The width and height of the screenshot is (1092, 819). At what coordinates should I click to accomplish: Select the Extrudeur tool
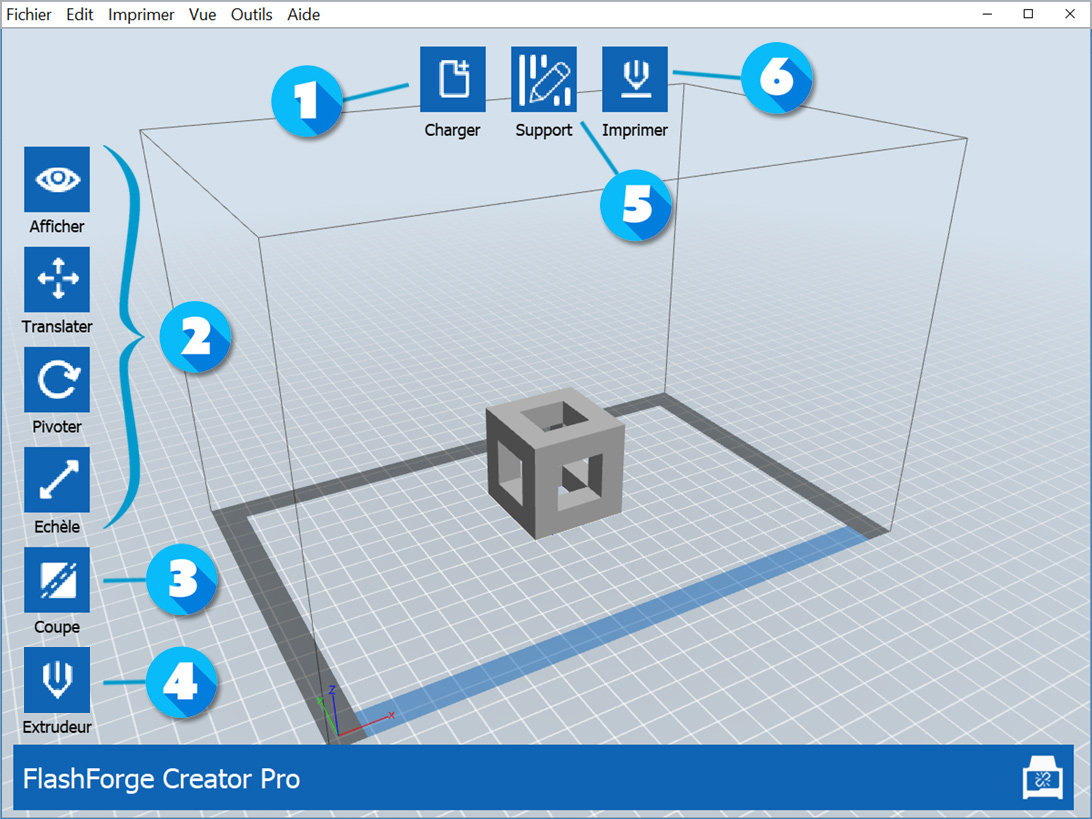[x=57, y=680]
